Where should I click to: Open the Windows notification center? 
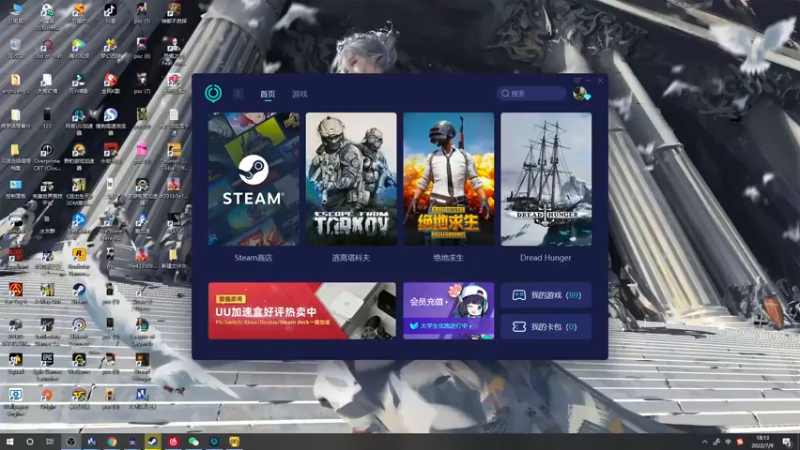coord(787,441)
